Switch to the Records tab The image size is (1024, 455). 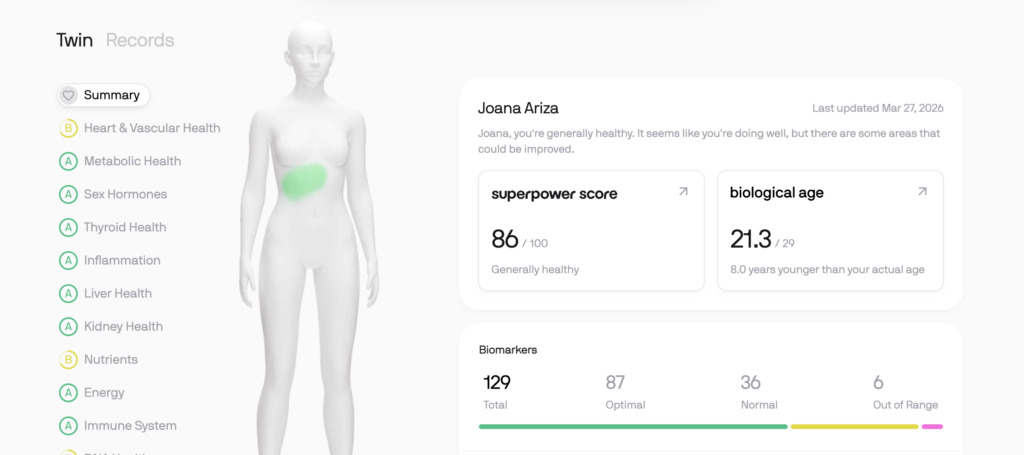click(x=140, y=40)
